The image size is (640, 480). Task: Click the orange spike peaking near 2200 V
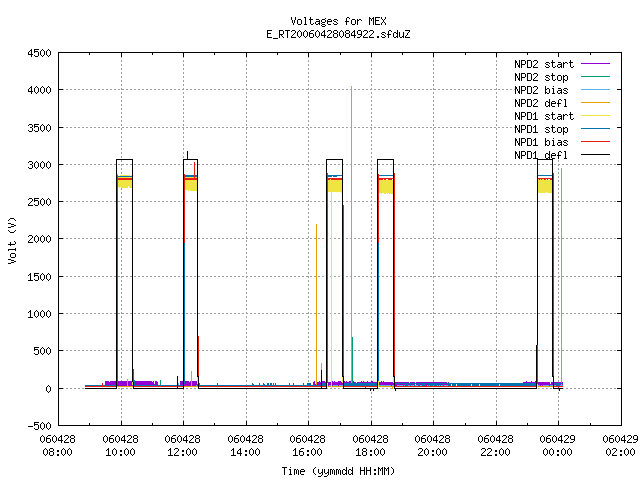click(x=316, y=302)
